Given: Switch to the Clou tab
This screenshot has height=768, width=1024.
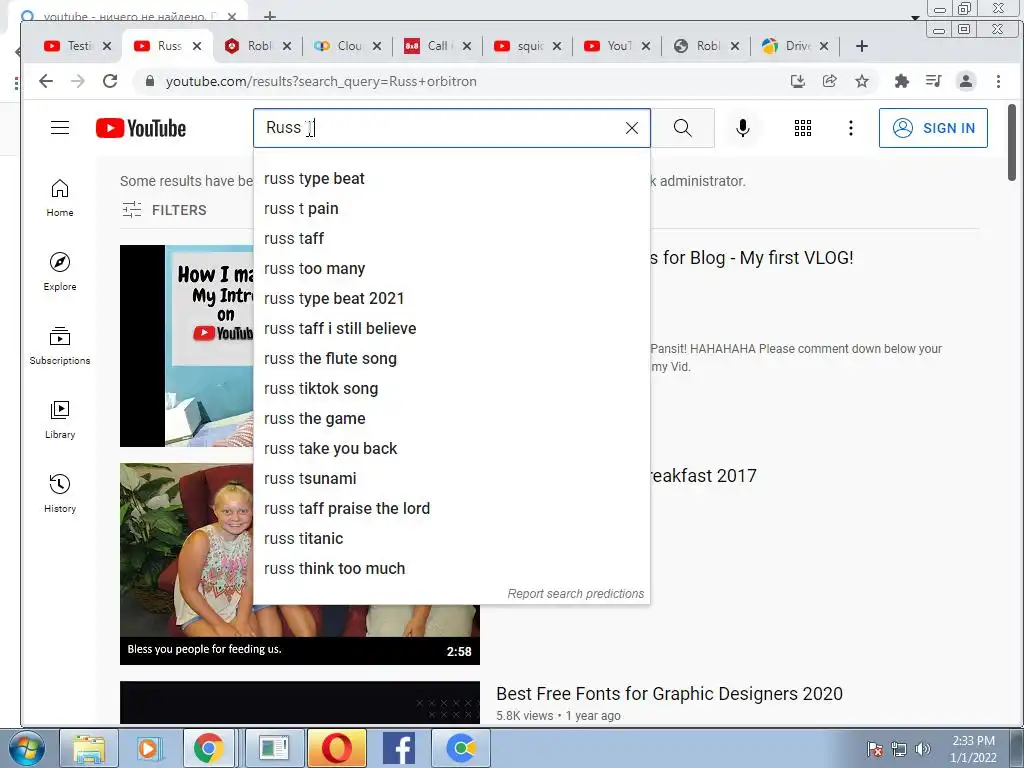Looking at the screenshot, I should coord(347,46).
